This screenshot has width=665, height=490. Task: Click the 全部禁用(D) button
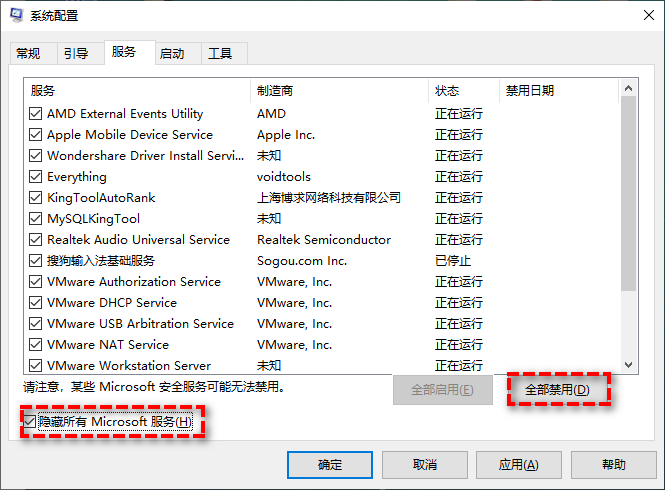pyautogui.click(x=558, y=389)
